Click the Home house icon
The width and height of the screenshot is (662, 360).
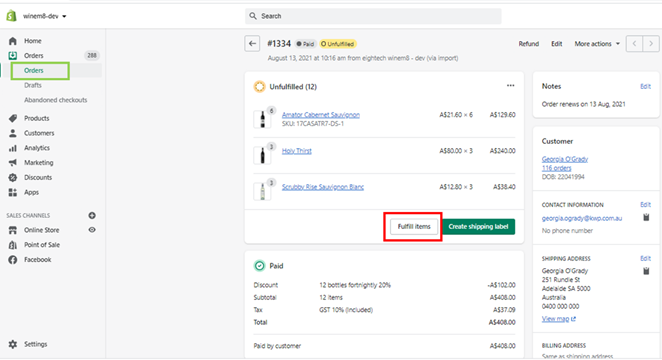click(13, 41)
